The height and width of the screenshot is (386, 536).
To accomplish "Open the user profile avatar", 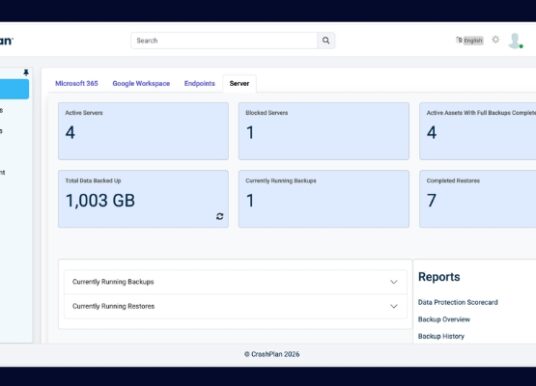I will [515, 41].
